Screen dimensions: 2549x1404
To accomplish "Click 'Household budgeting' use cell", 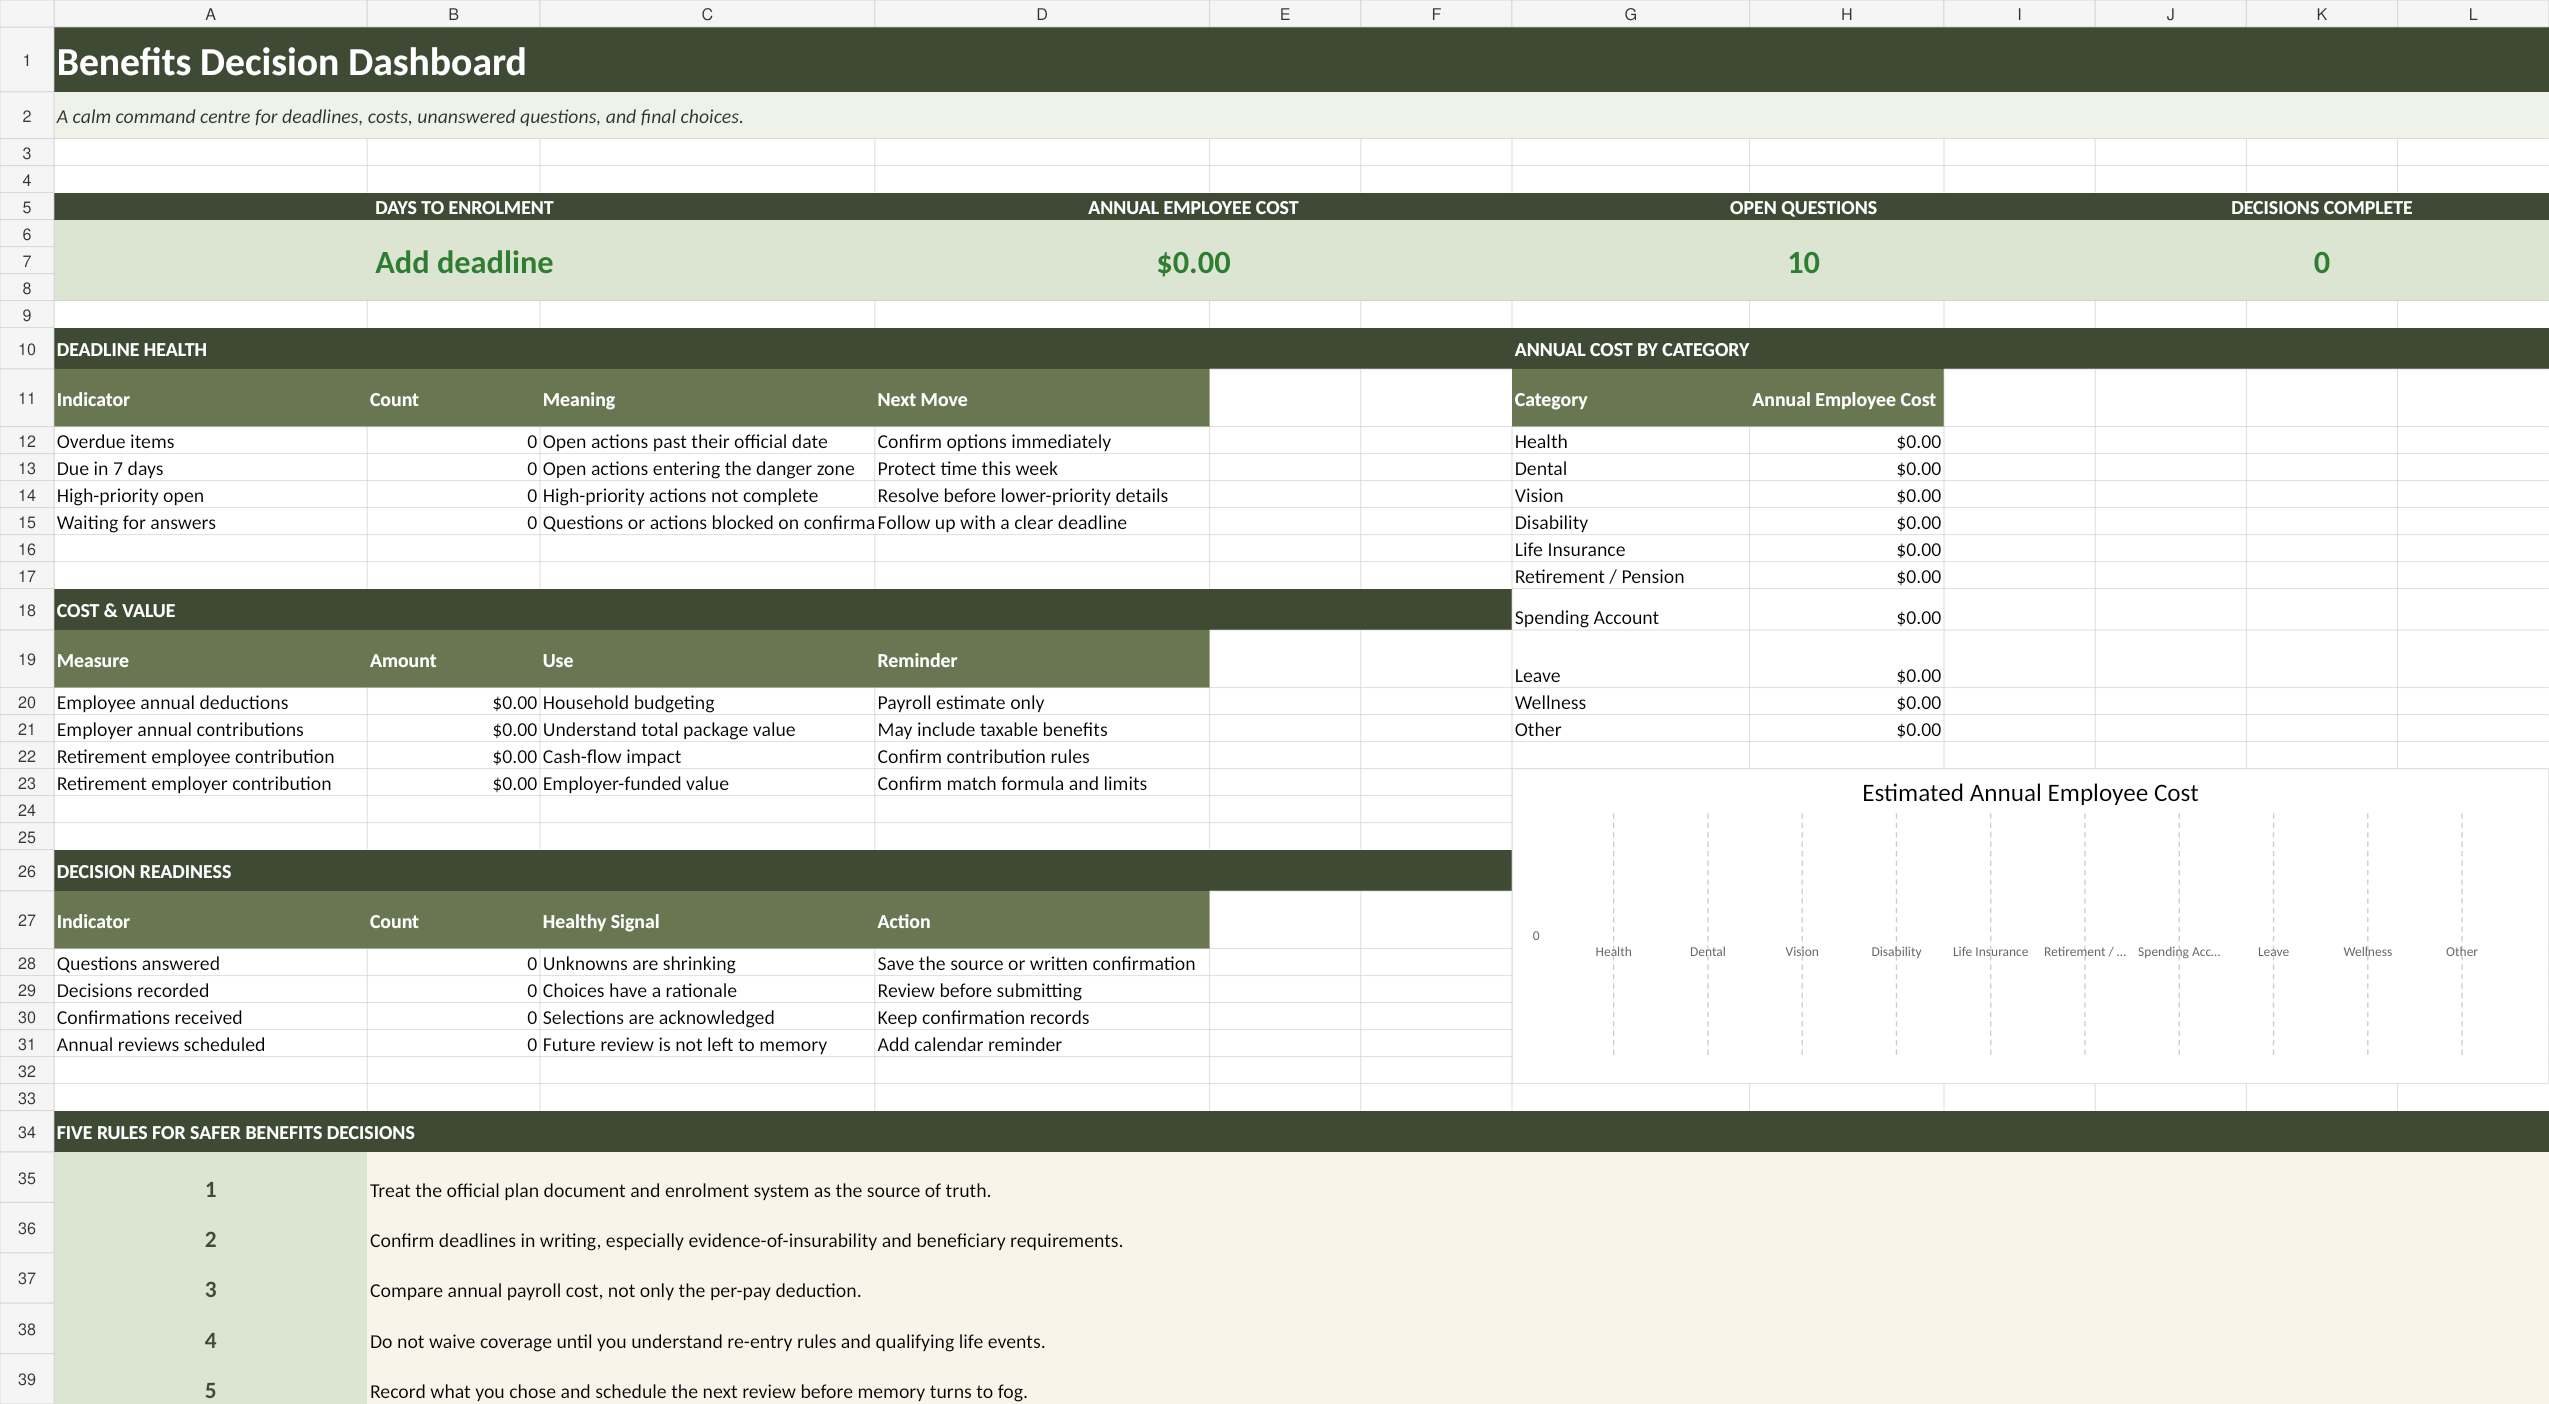I will pyautogui.click(x=707, y=703).
